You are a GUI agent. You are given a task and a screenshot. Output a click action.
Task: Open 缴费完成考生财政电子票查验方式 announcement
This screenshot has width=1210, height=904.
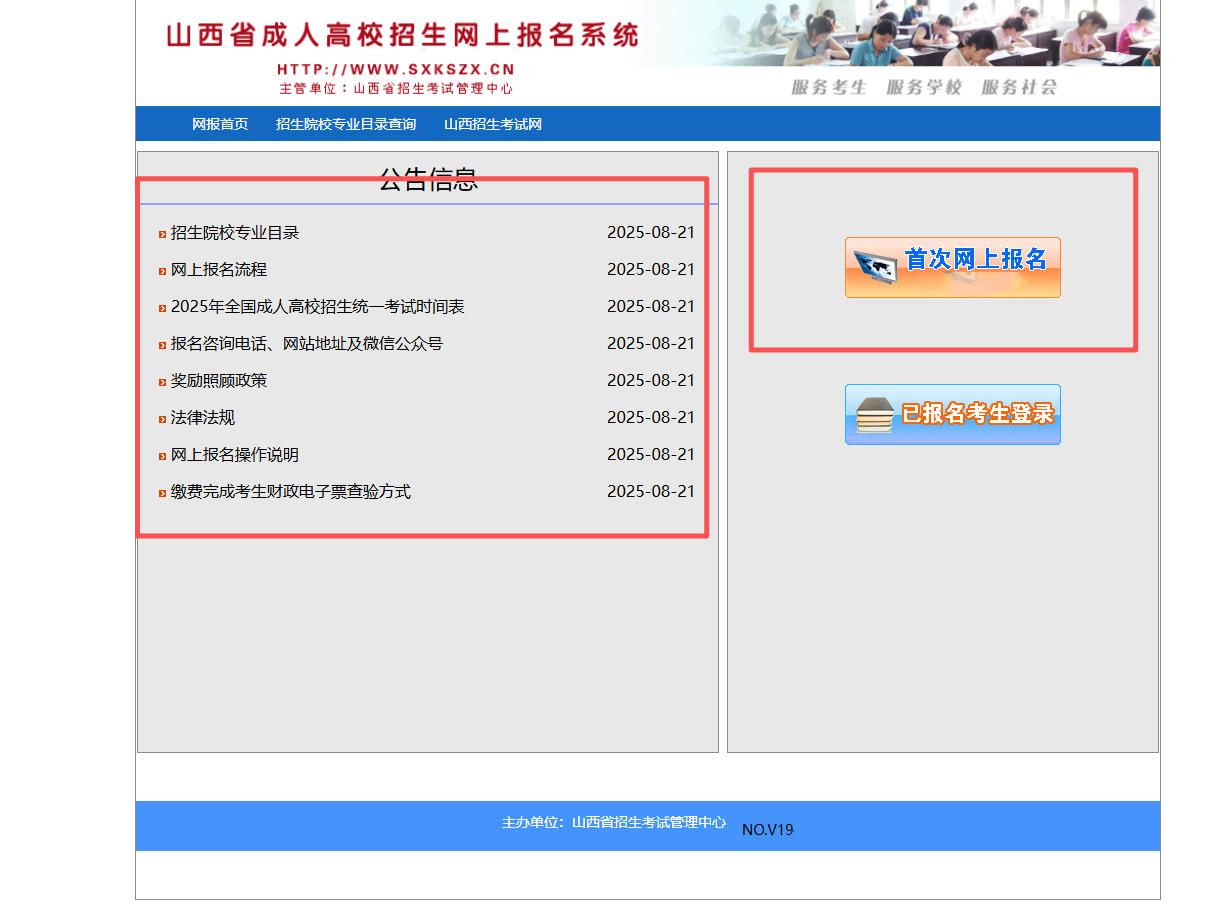pyautogui.click(x=290, y=492)
